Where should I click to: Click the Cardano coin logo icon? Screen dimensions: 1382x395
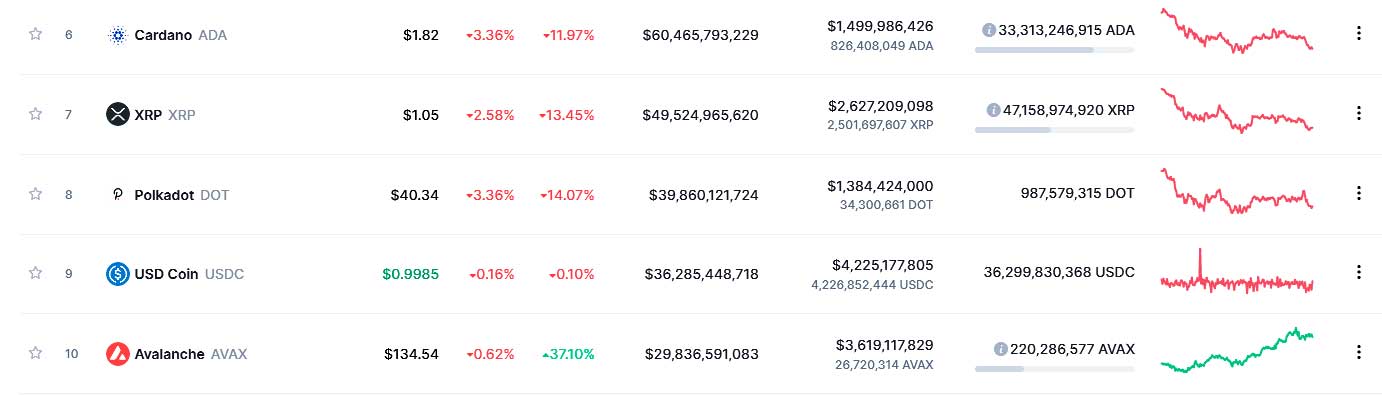[x=118, y=35]
